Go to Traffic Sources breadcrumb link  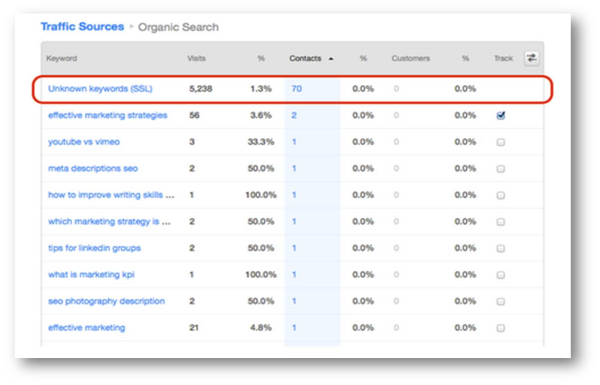(82, 27)
